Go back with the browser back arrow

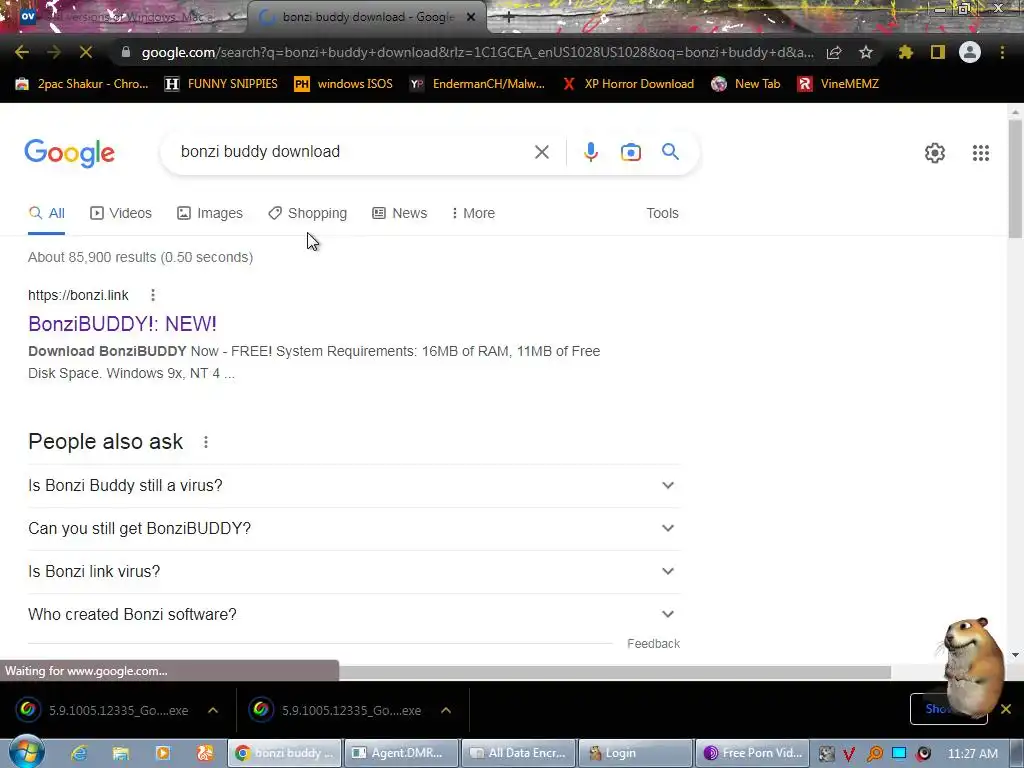tap(22, 52)
